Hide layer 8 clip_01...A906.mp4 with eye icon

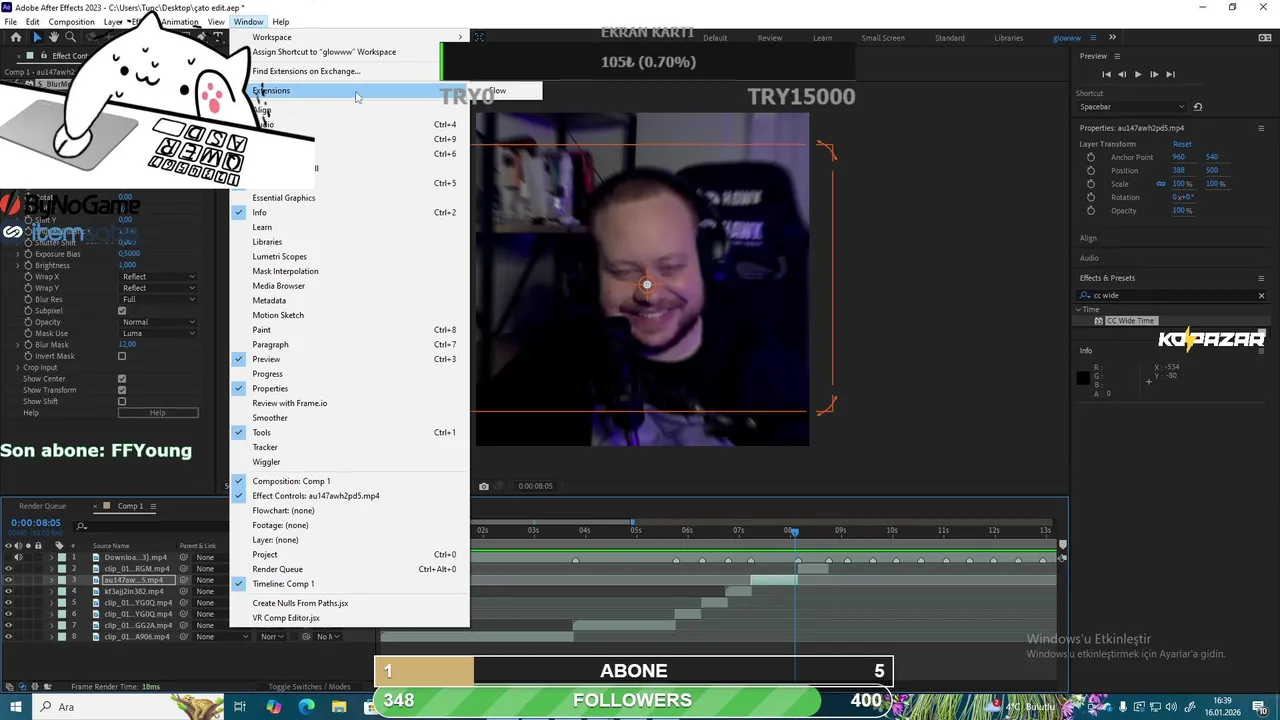(9, 637)
